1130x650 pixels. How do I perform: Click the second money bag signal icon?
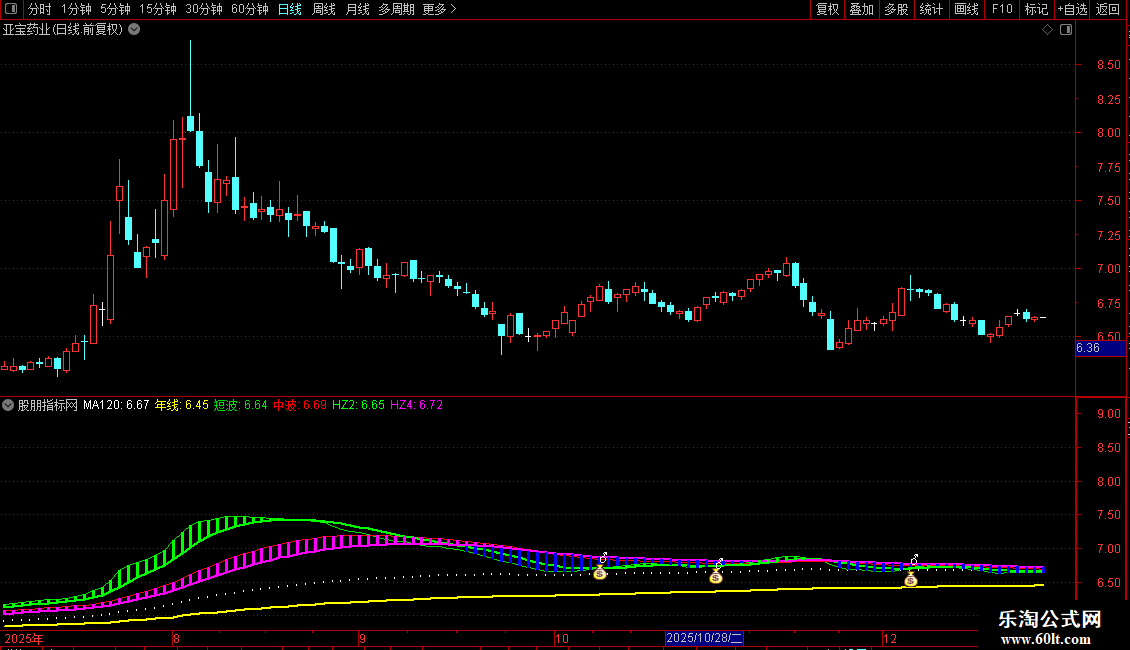click(716, 576)
